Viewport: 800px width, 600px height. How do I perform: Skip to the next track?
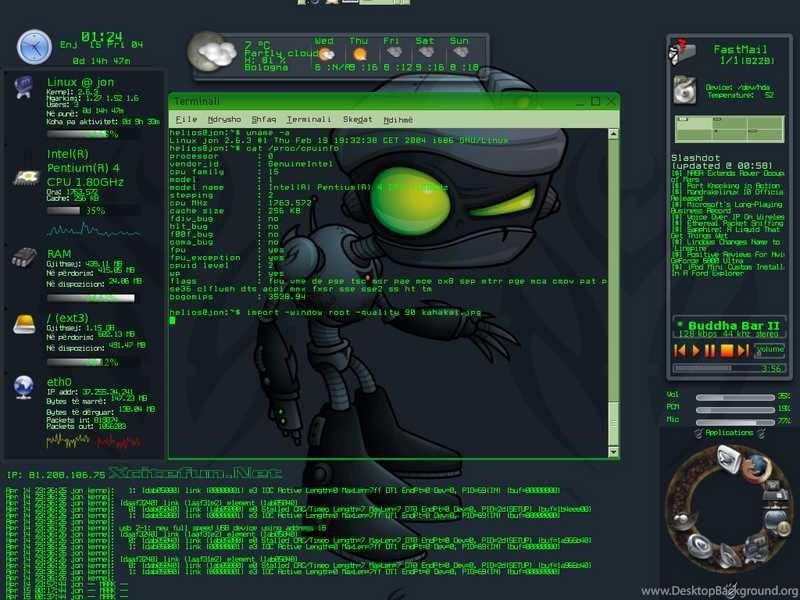[x=742, y=351]
